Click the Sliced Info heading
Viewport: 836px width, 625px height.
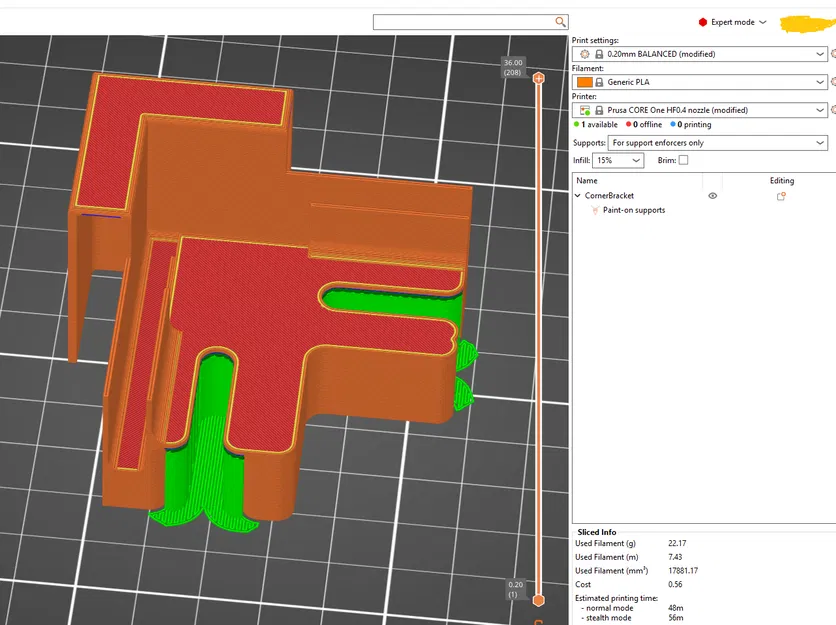pos(597,532)
